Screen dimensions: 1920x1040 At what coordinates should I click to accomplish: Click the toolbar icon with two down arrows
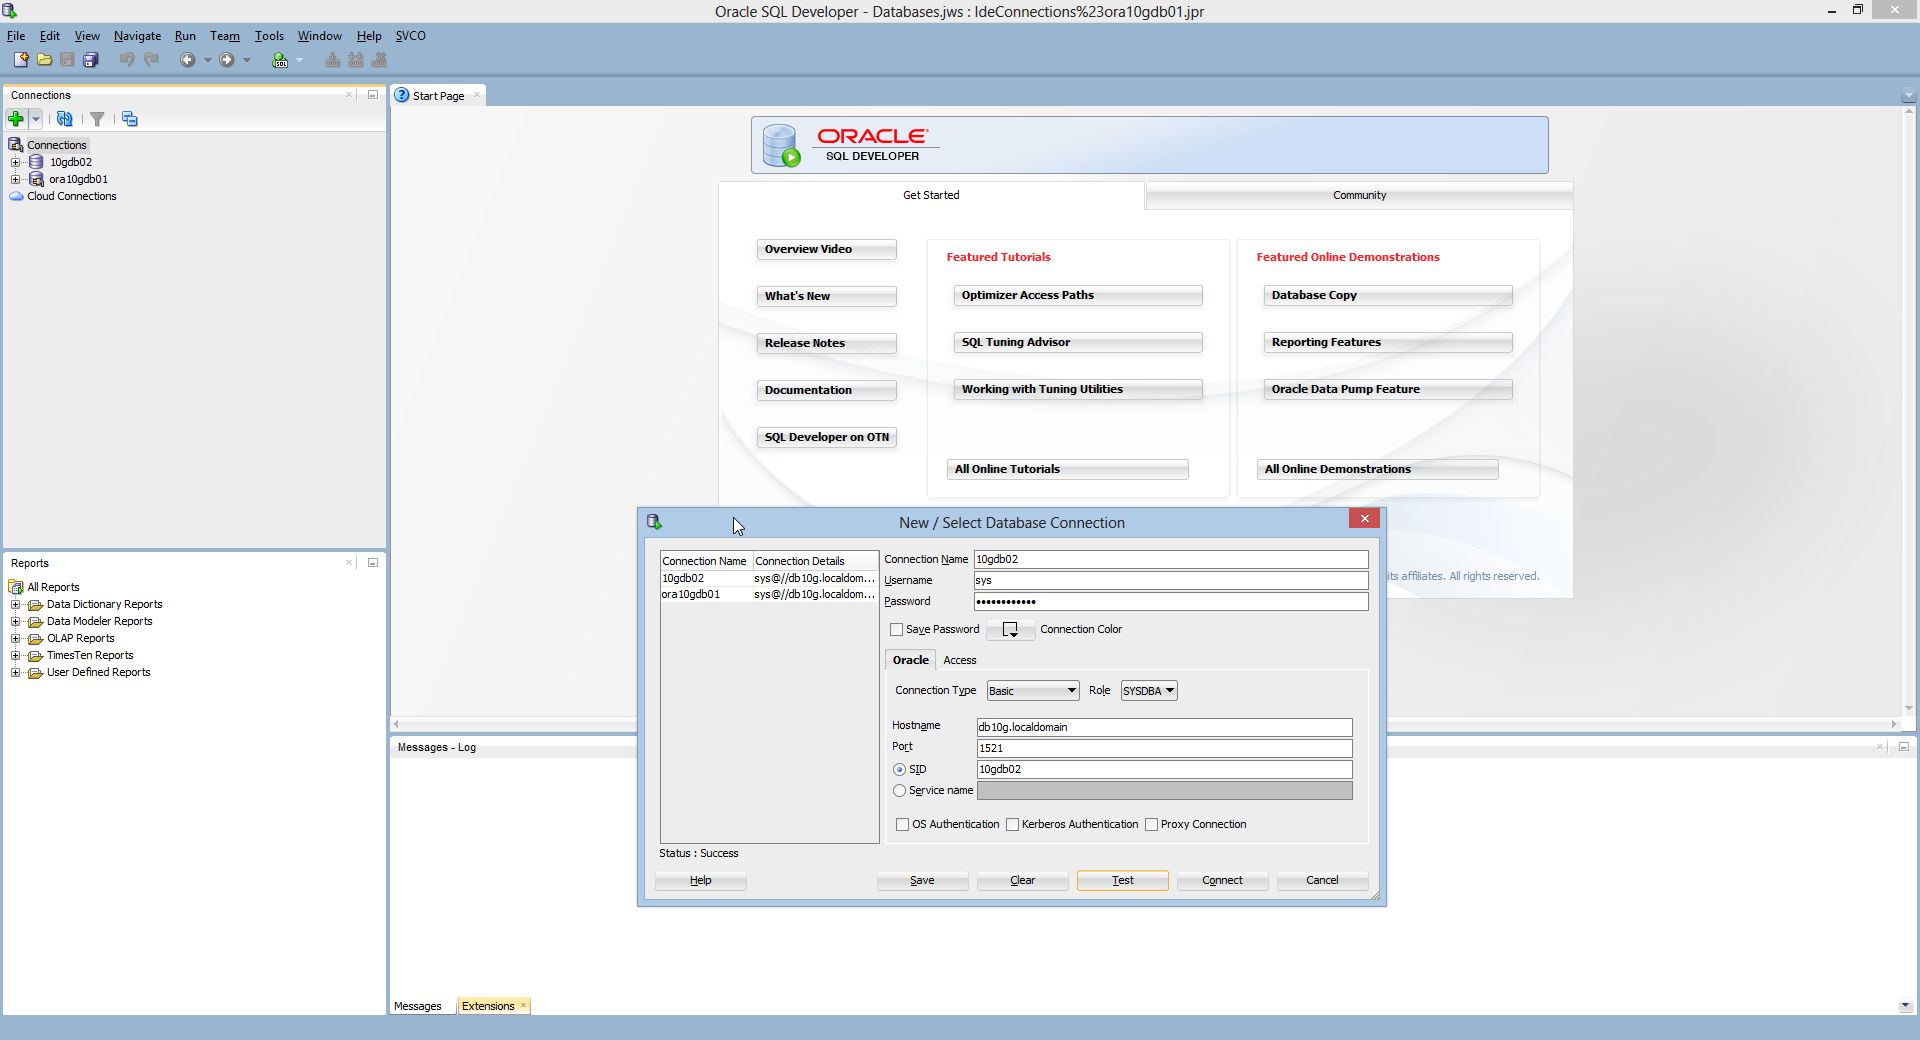(x=356, y=60)
